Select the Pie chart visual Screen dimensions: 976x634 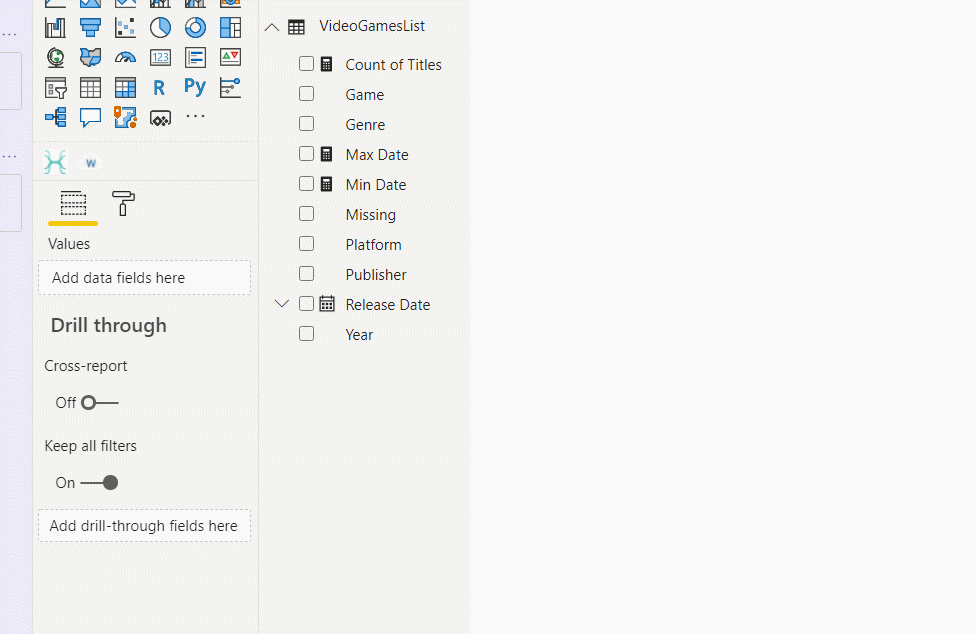pos(160,27)
